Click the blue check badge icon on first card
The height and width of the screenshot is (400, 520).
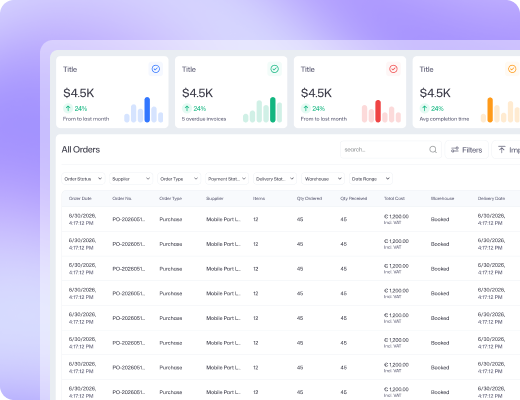156,69
